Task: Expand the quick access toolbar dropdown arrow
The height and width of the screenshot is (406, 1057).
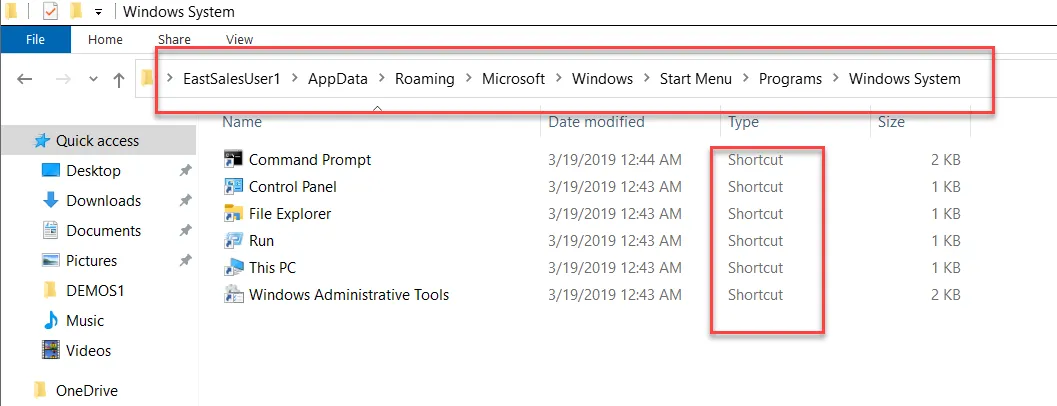Action: click(x=98, y=13)
